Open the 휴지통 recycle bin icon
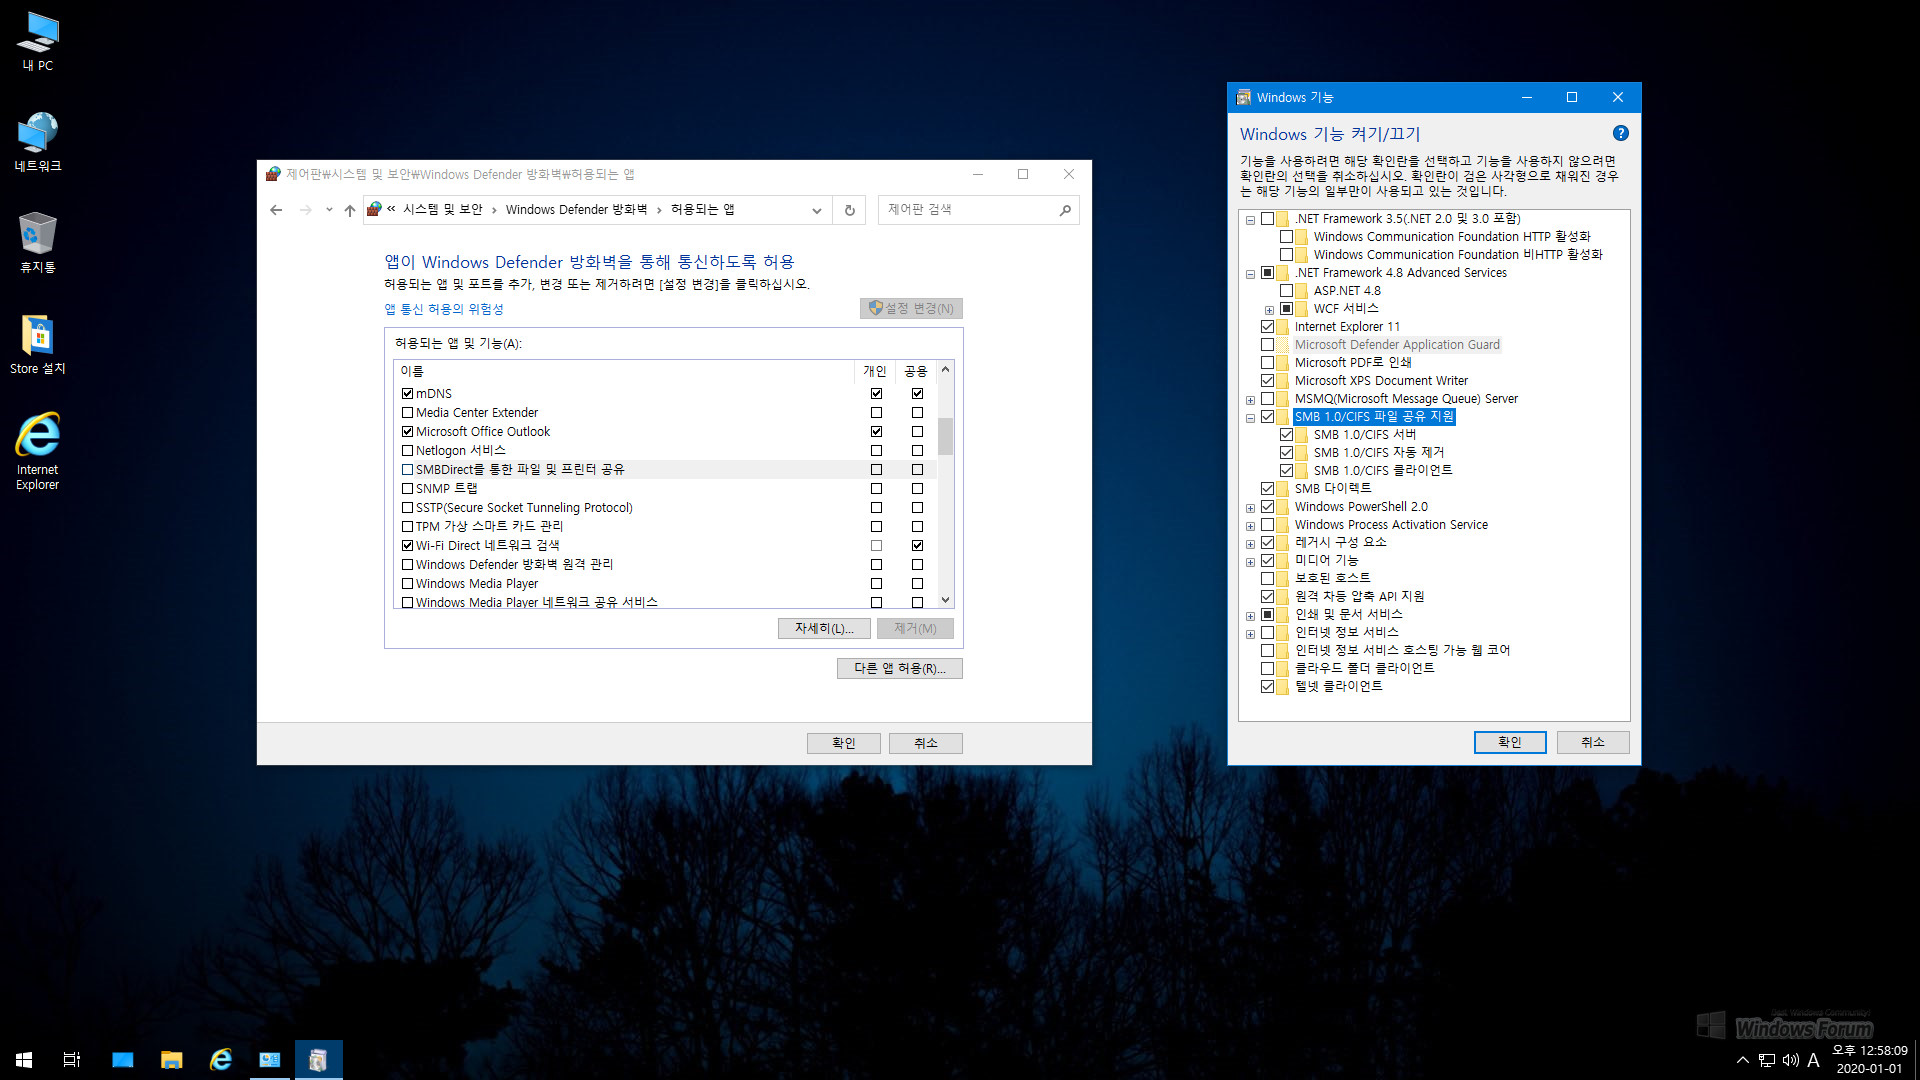 38,243
